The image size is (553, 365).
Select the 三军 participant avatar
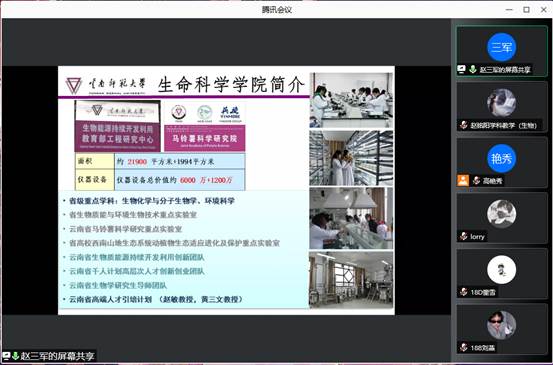pyautogui.click(x=501, y=47)
